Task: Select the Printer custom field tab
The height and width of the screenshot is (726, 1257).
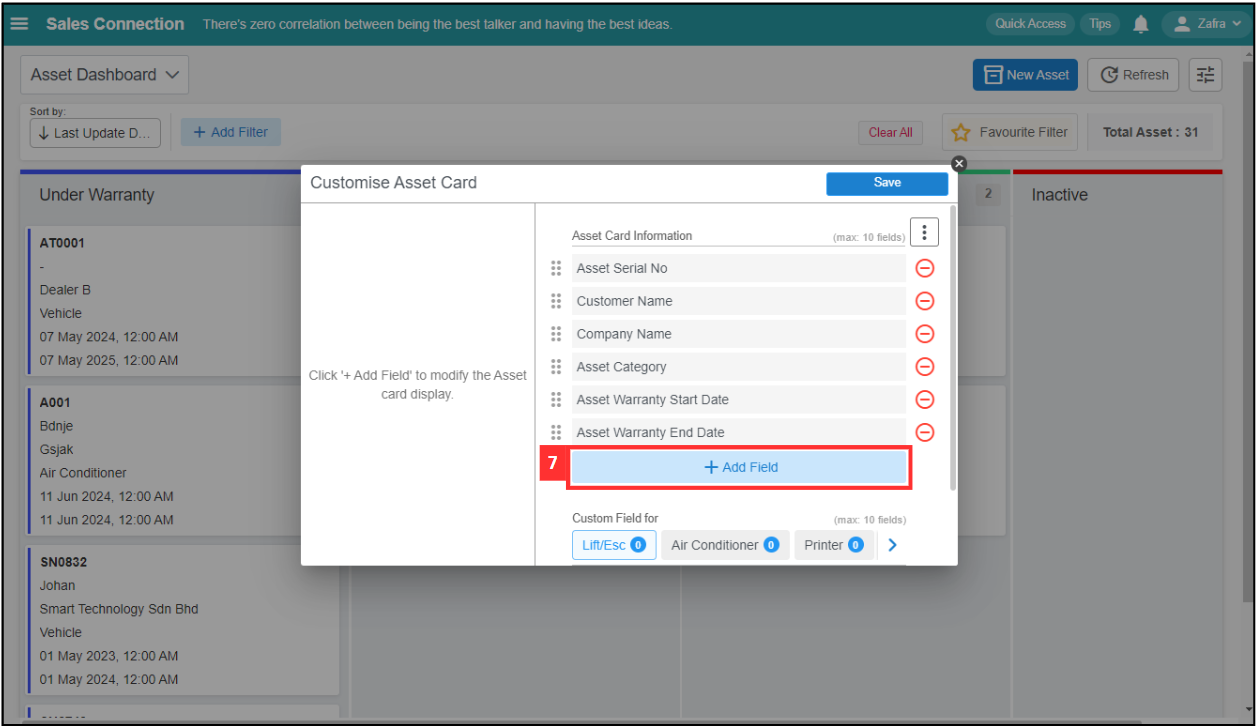Action: point(834,545)
